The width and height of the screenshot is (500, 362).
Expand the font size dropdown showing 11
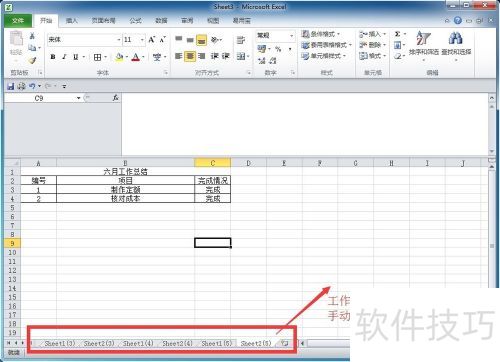(142, 40)
